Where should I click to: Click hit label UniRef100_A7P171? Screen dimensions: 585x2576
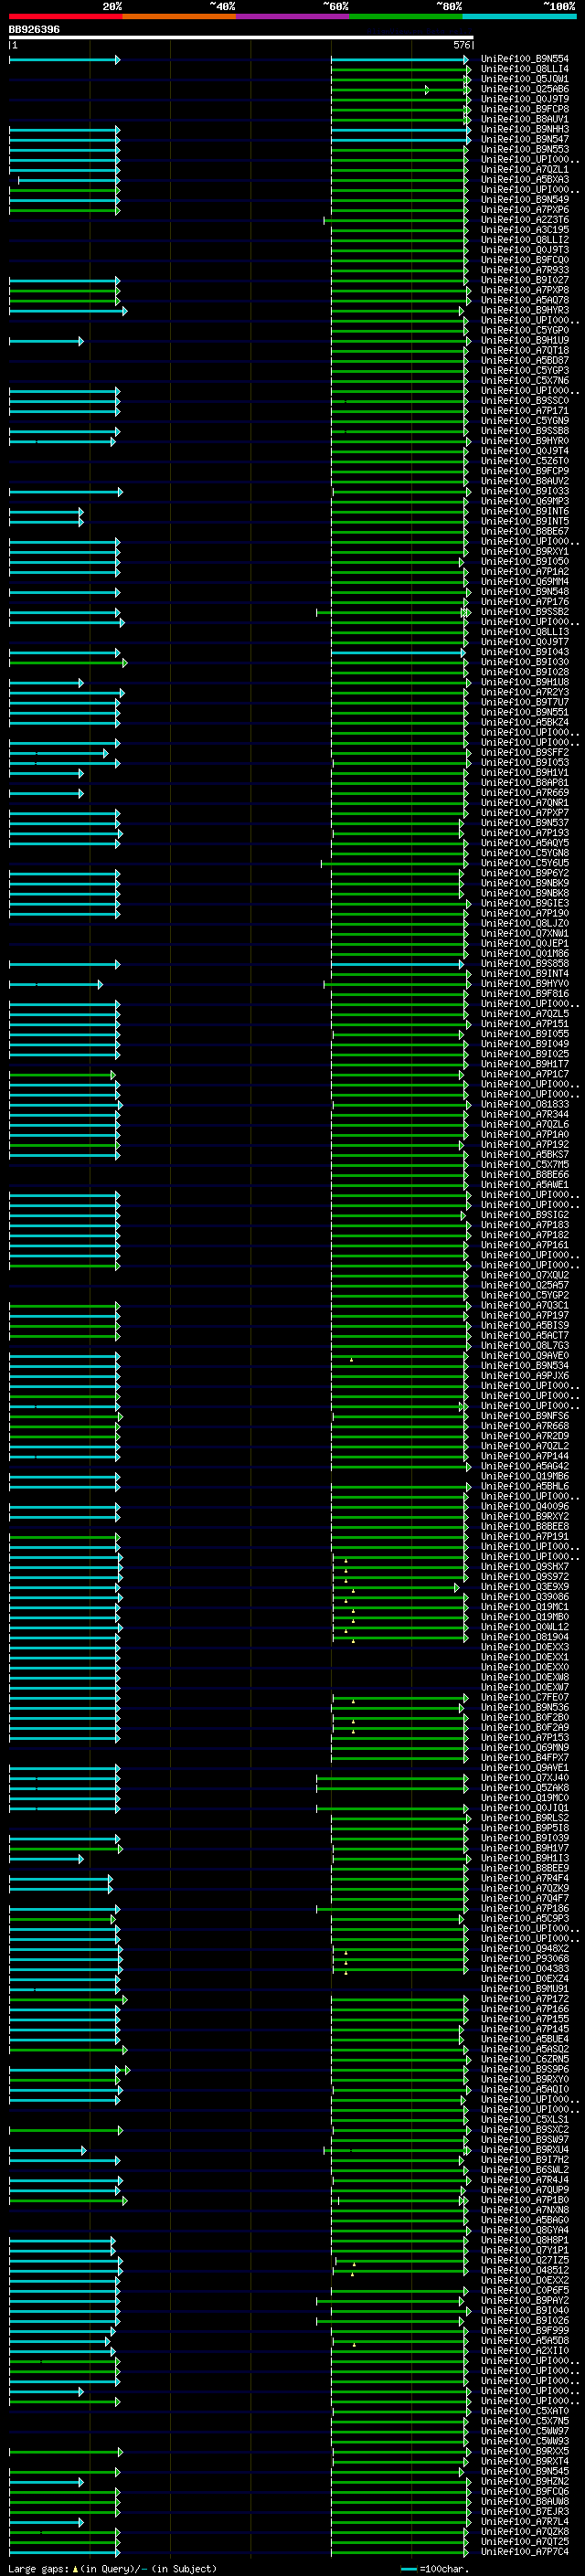tap(525, 411)
